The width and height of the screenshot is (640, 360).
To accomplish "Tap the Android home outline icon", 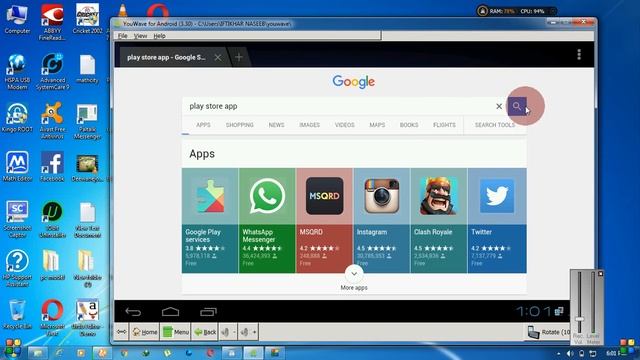I will (170, 312).
